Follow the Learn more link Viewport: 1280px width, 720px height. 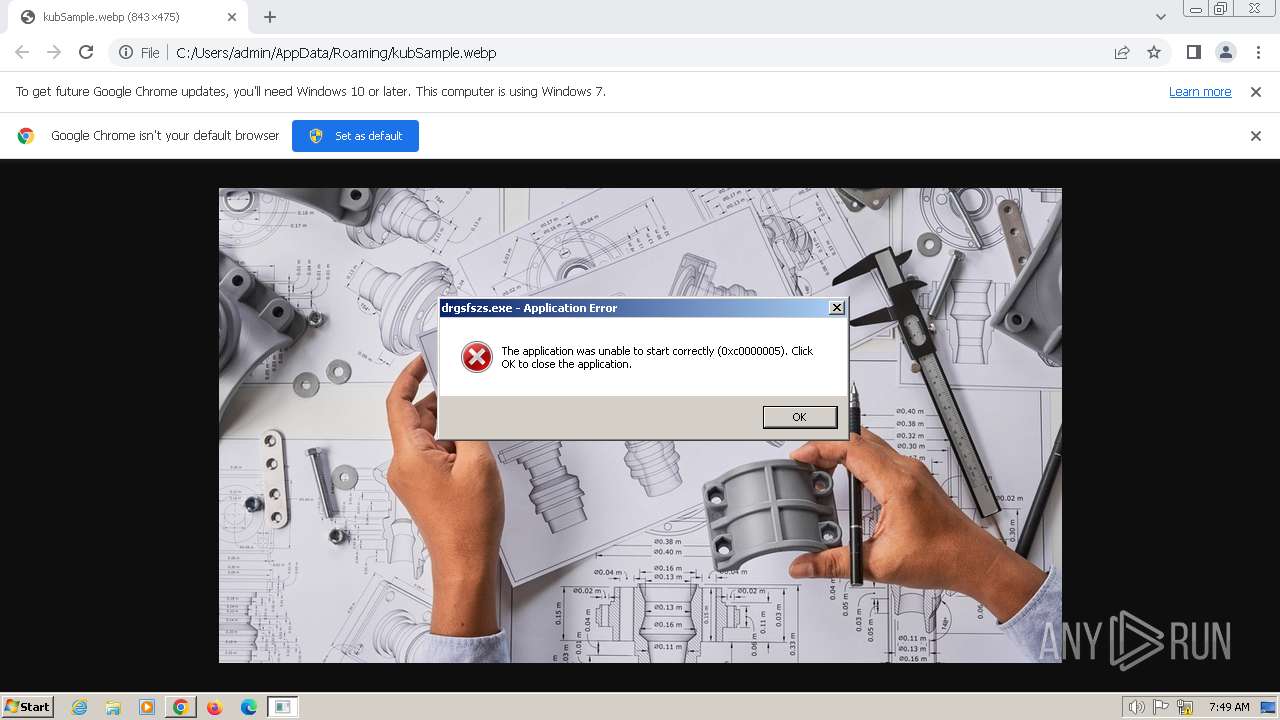click(1200, 92)
